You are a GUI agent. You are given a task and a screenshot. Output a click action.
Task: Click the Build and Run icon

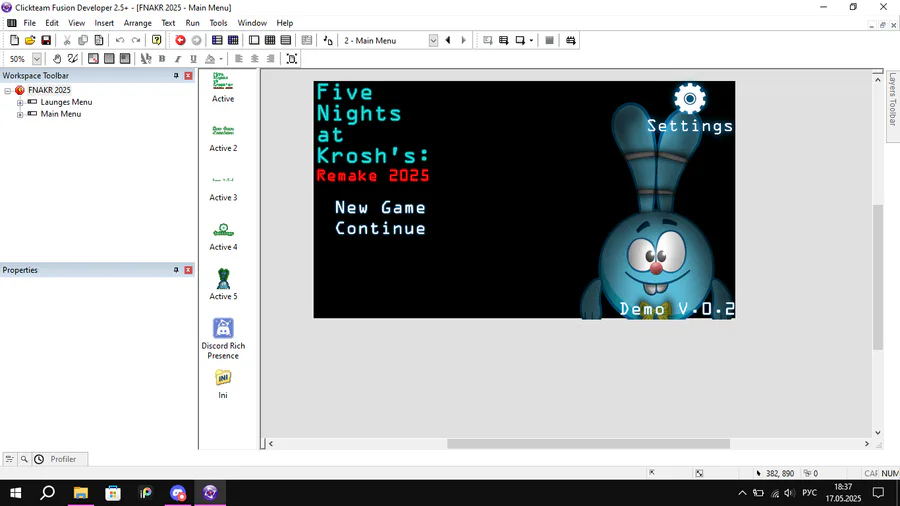point(571,40)
